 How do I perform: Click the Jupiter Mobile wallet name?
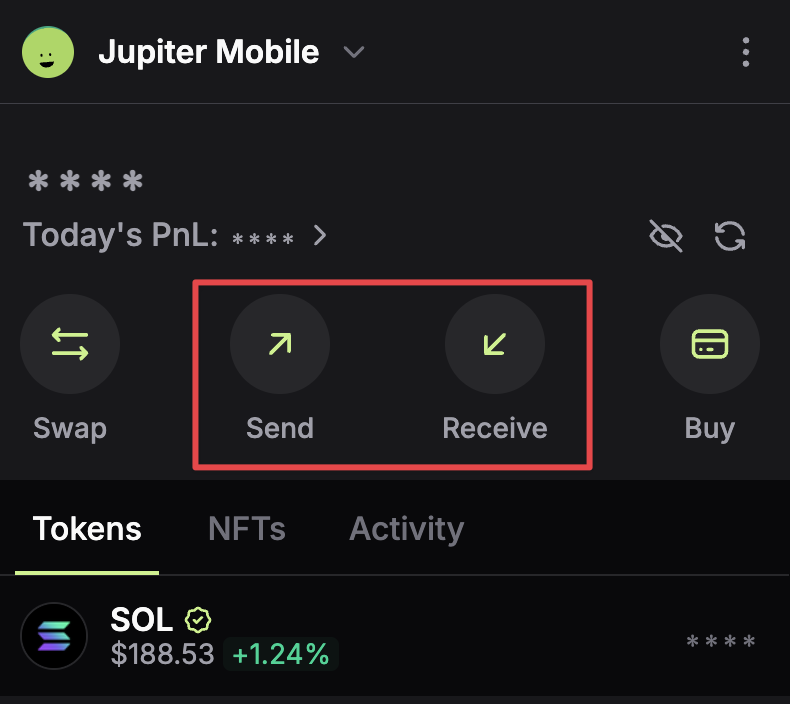[x=208, y=52]
